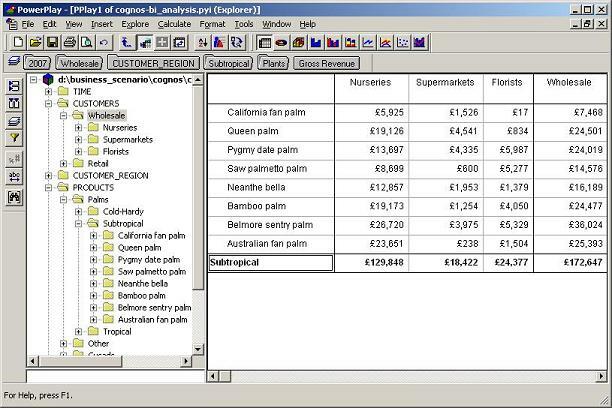Expand the Queen palm tree node
The width and height of the screenshot is (612, 408).
tap(93, 248)
